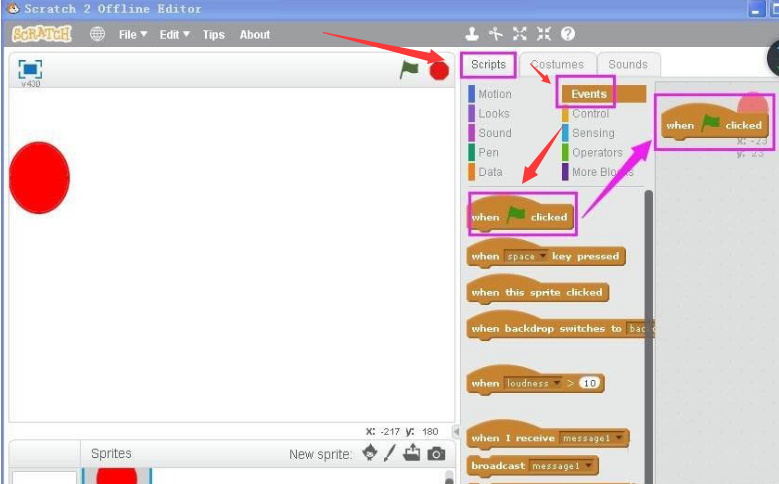779x484 pixels.
Task: Open the space key dropdown
Action: (526, 256)
